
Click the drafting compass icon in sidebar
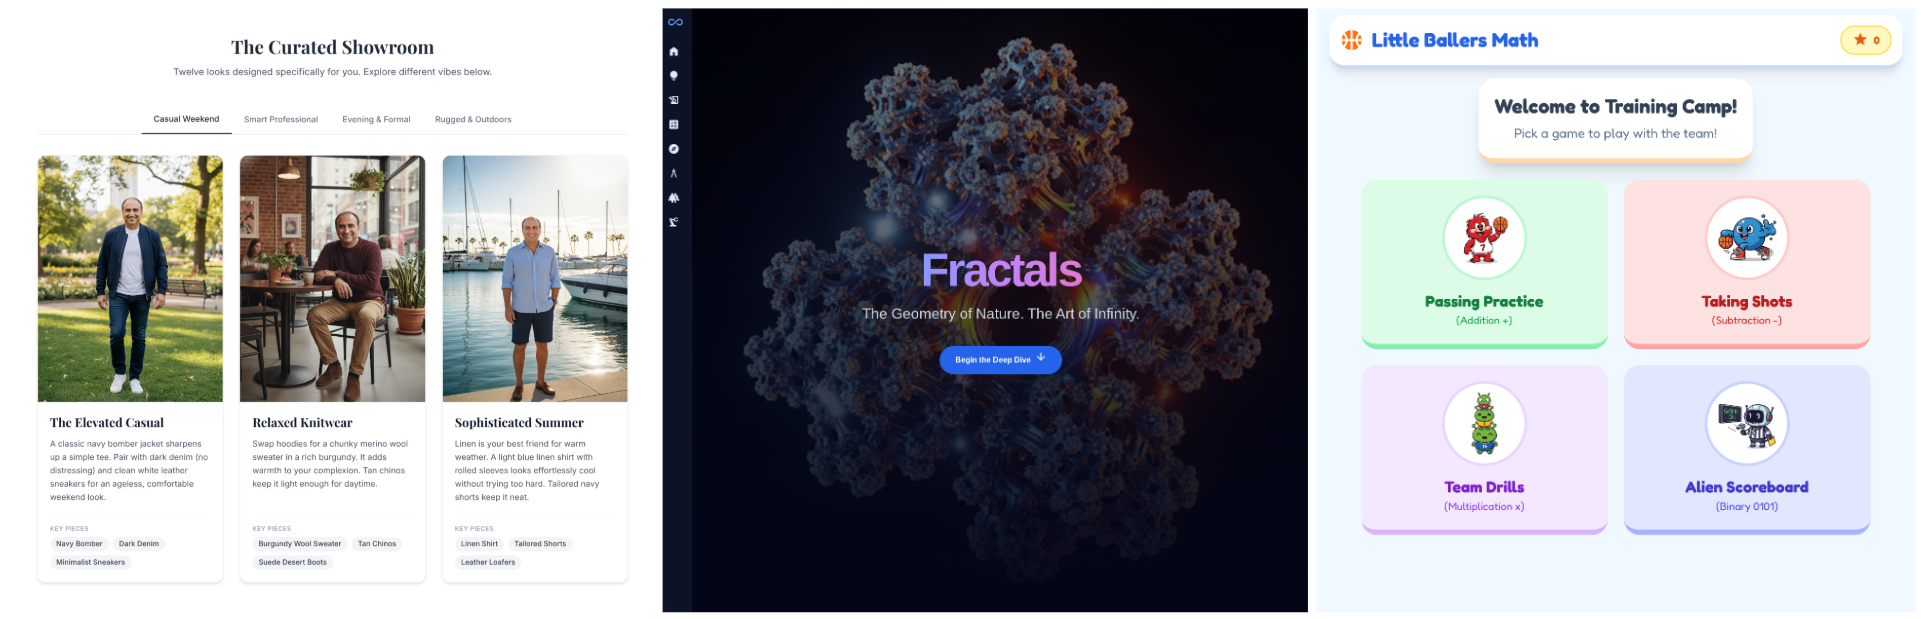pyautogui.click(x=674, y=174)
